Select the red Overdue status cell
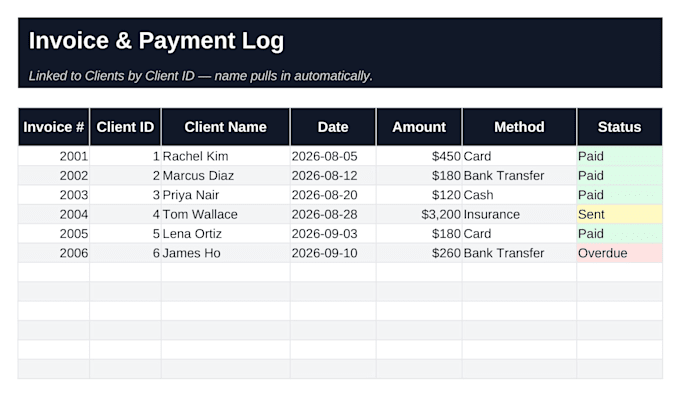The width and height of the screenshot is (680, 396). point(619,253)
